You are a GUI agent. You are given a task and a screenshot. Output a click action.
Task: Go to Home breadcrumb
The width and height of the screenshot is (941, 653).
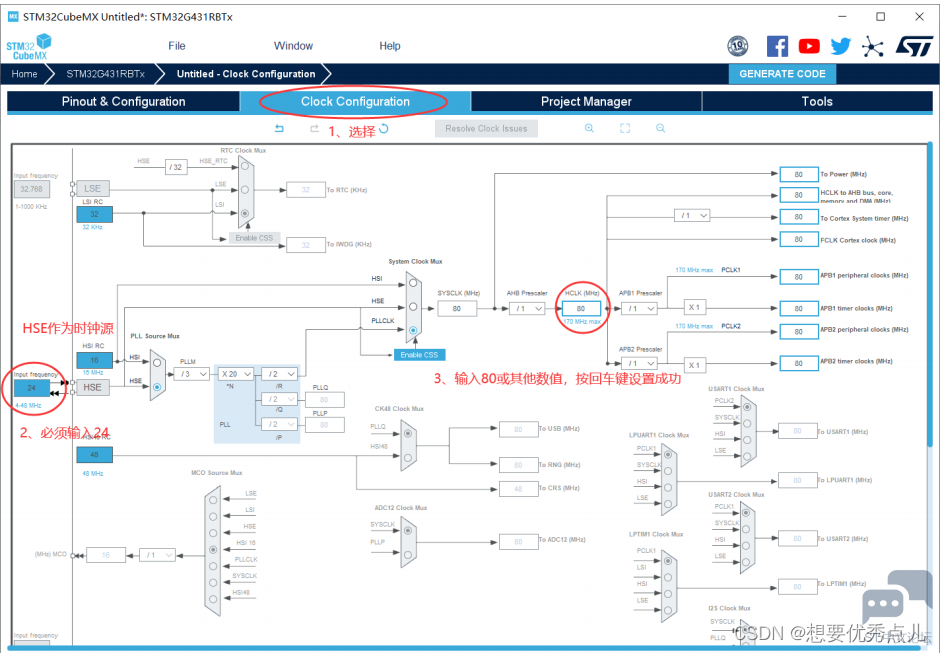point(24,74)
